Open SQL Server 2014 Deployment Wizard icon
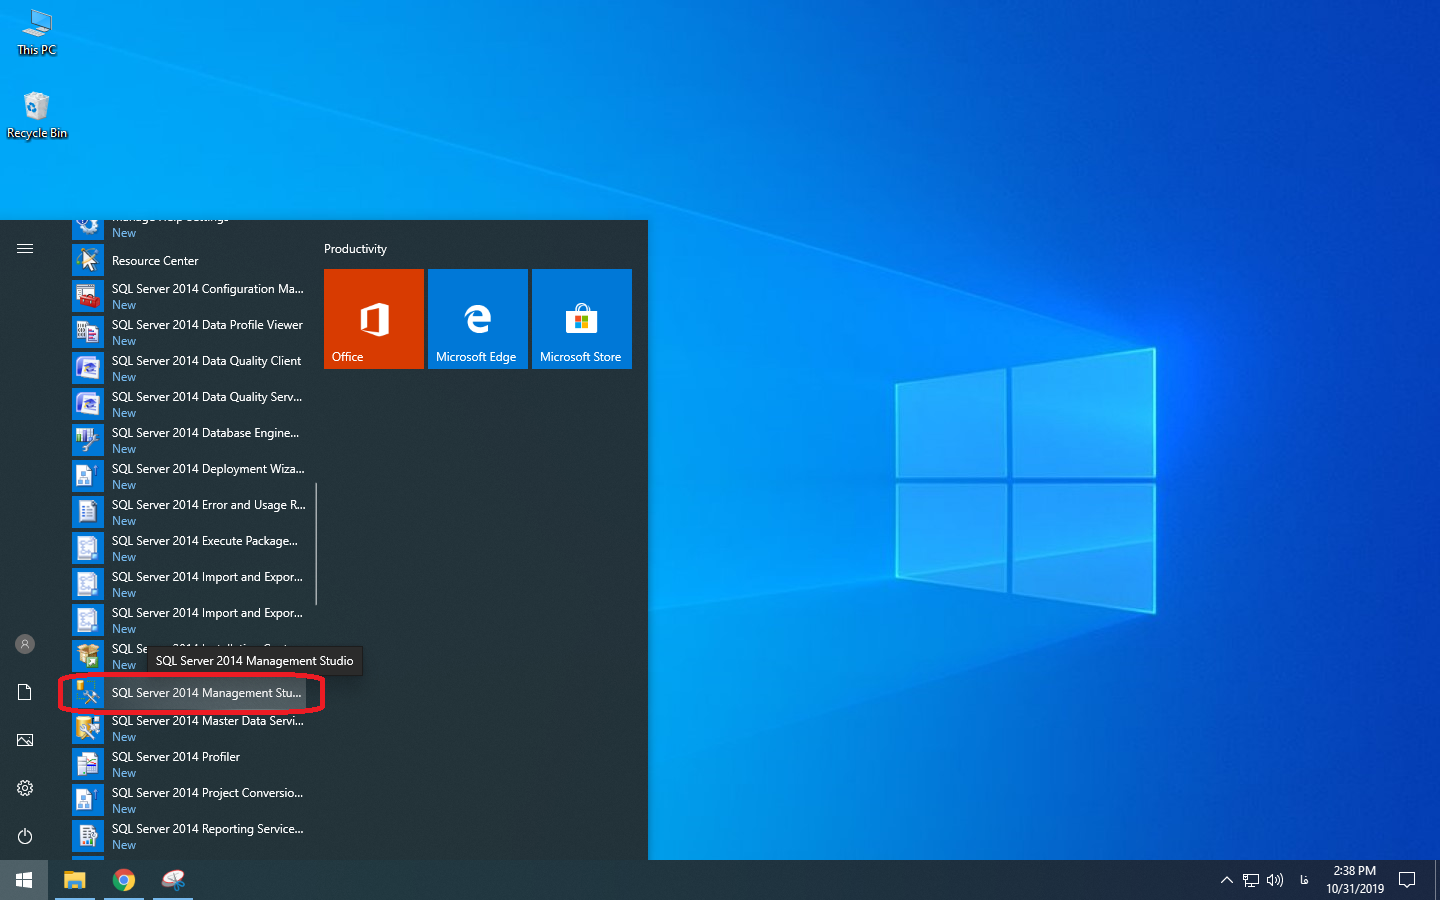This screenshot has height=900, width=1440. [88, 476]
